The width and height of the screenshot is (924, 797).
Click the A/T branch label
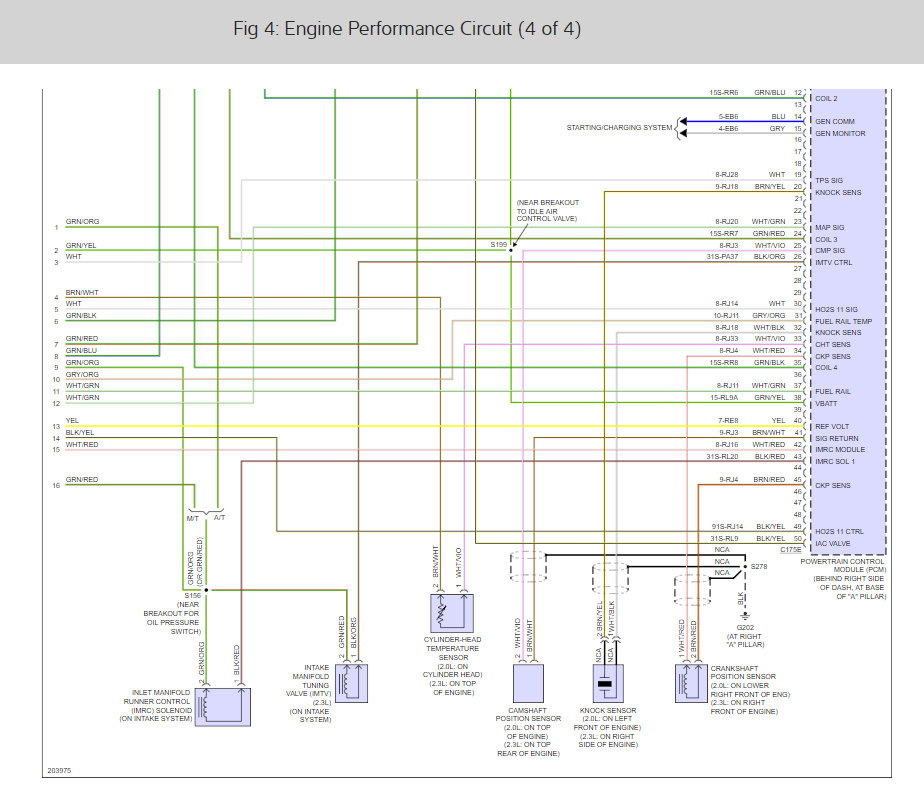point(219,518)
